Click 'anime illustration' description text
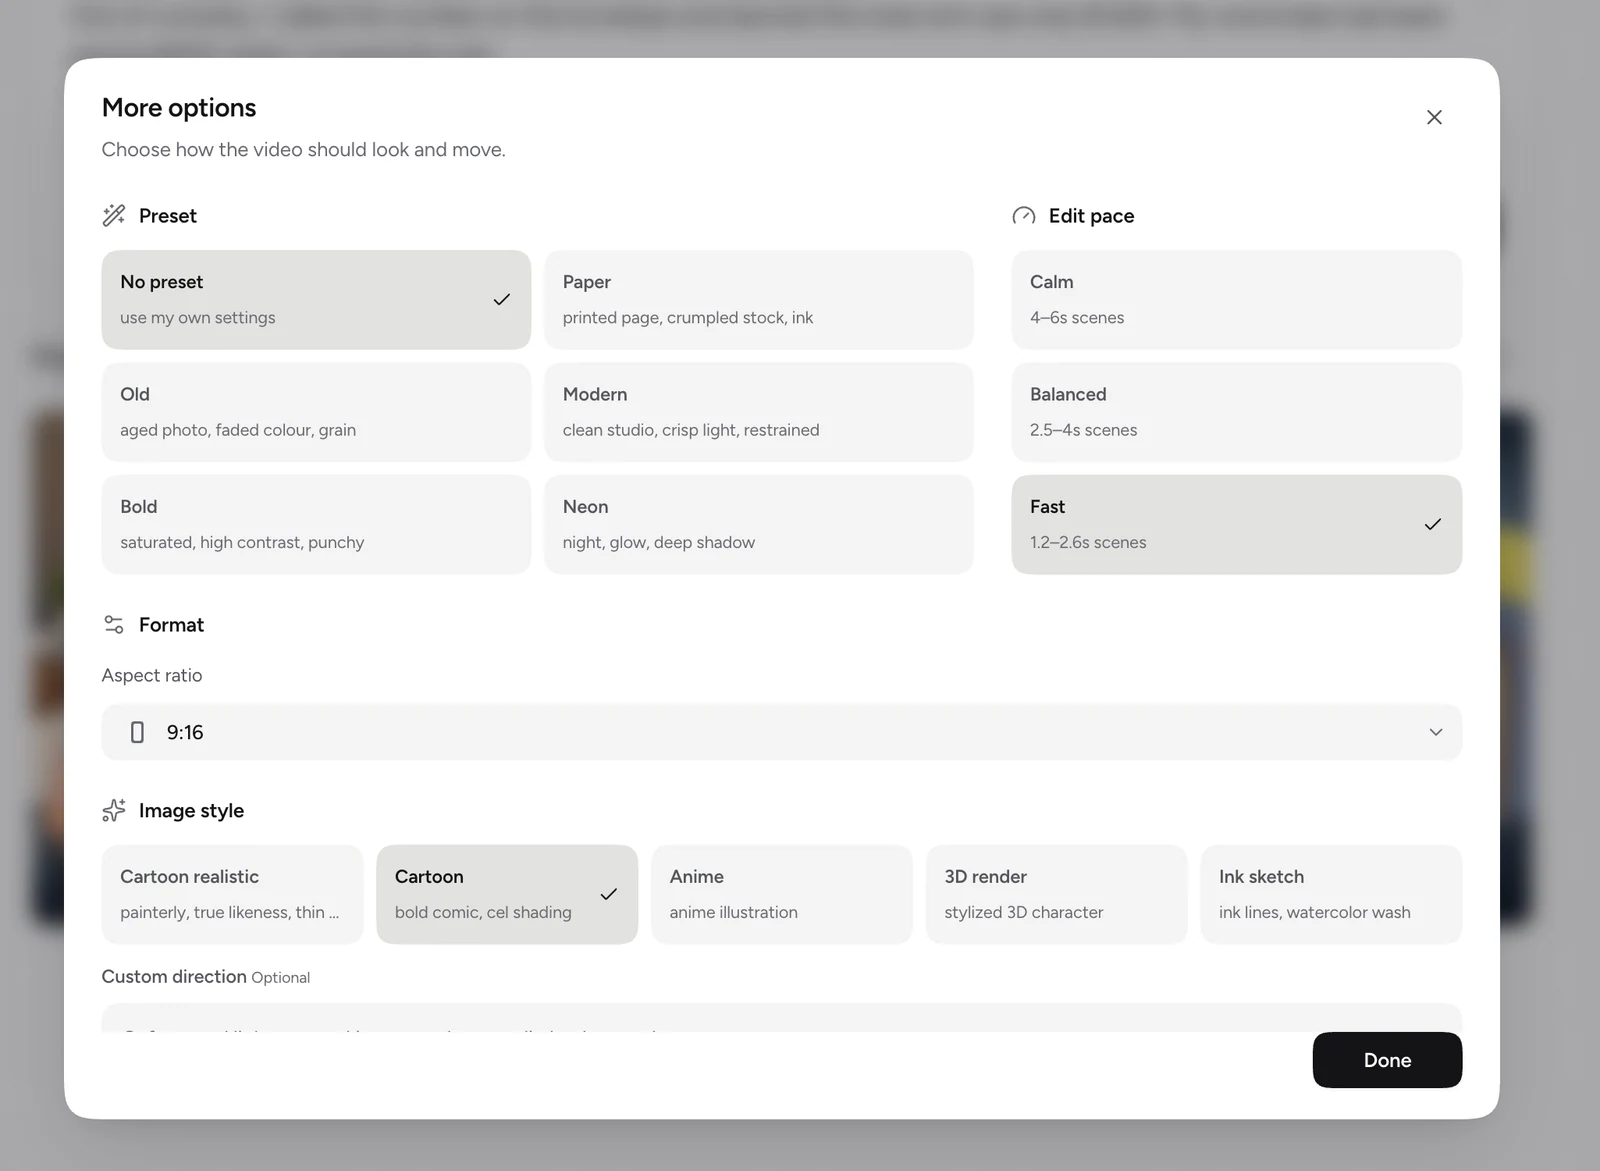The width and height of the screenshot is (1600, 1171). pyautogui.click(x=734, y=912)
